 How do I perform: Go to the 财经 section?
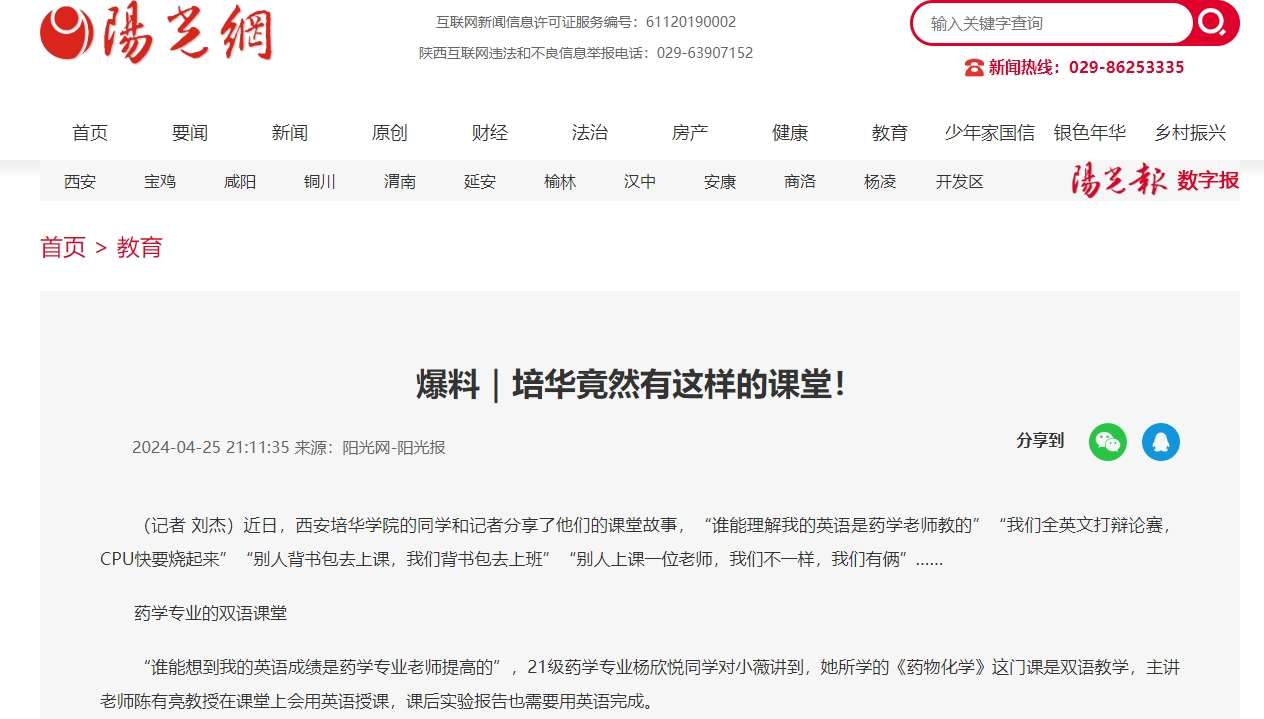point(490,133)
